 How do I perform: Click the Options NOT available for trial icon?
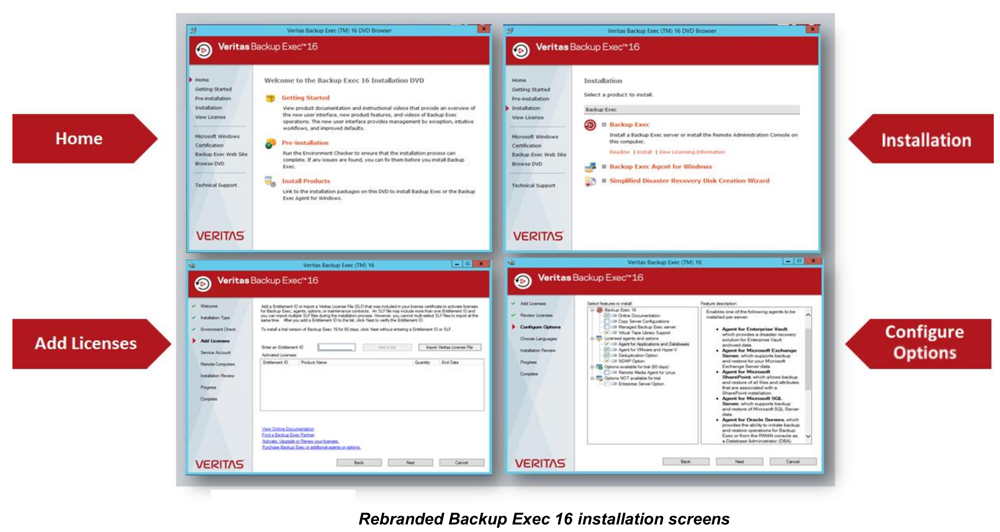(x=599, y=378)
